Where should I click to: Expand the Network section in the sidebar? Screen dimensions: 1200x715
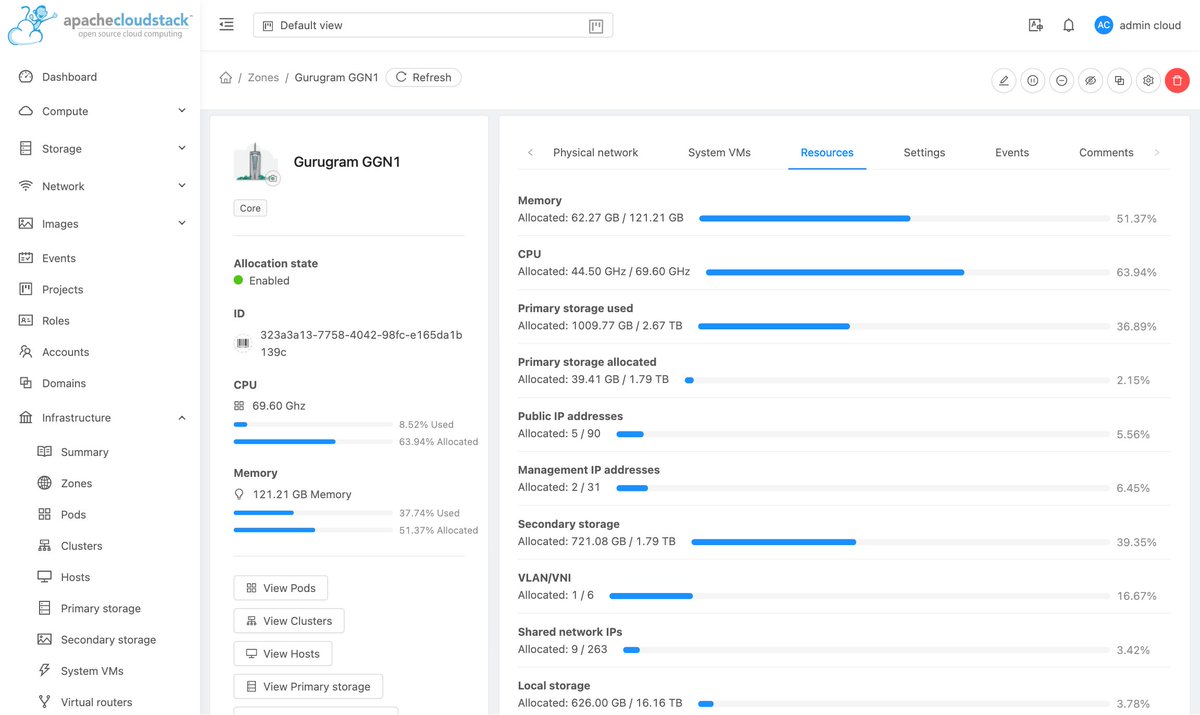tap(64, 185)
